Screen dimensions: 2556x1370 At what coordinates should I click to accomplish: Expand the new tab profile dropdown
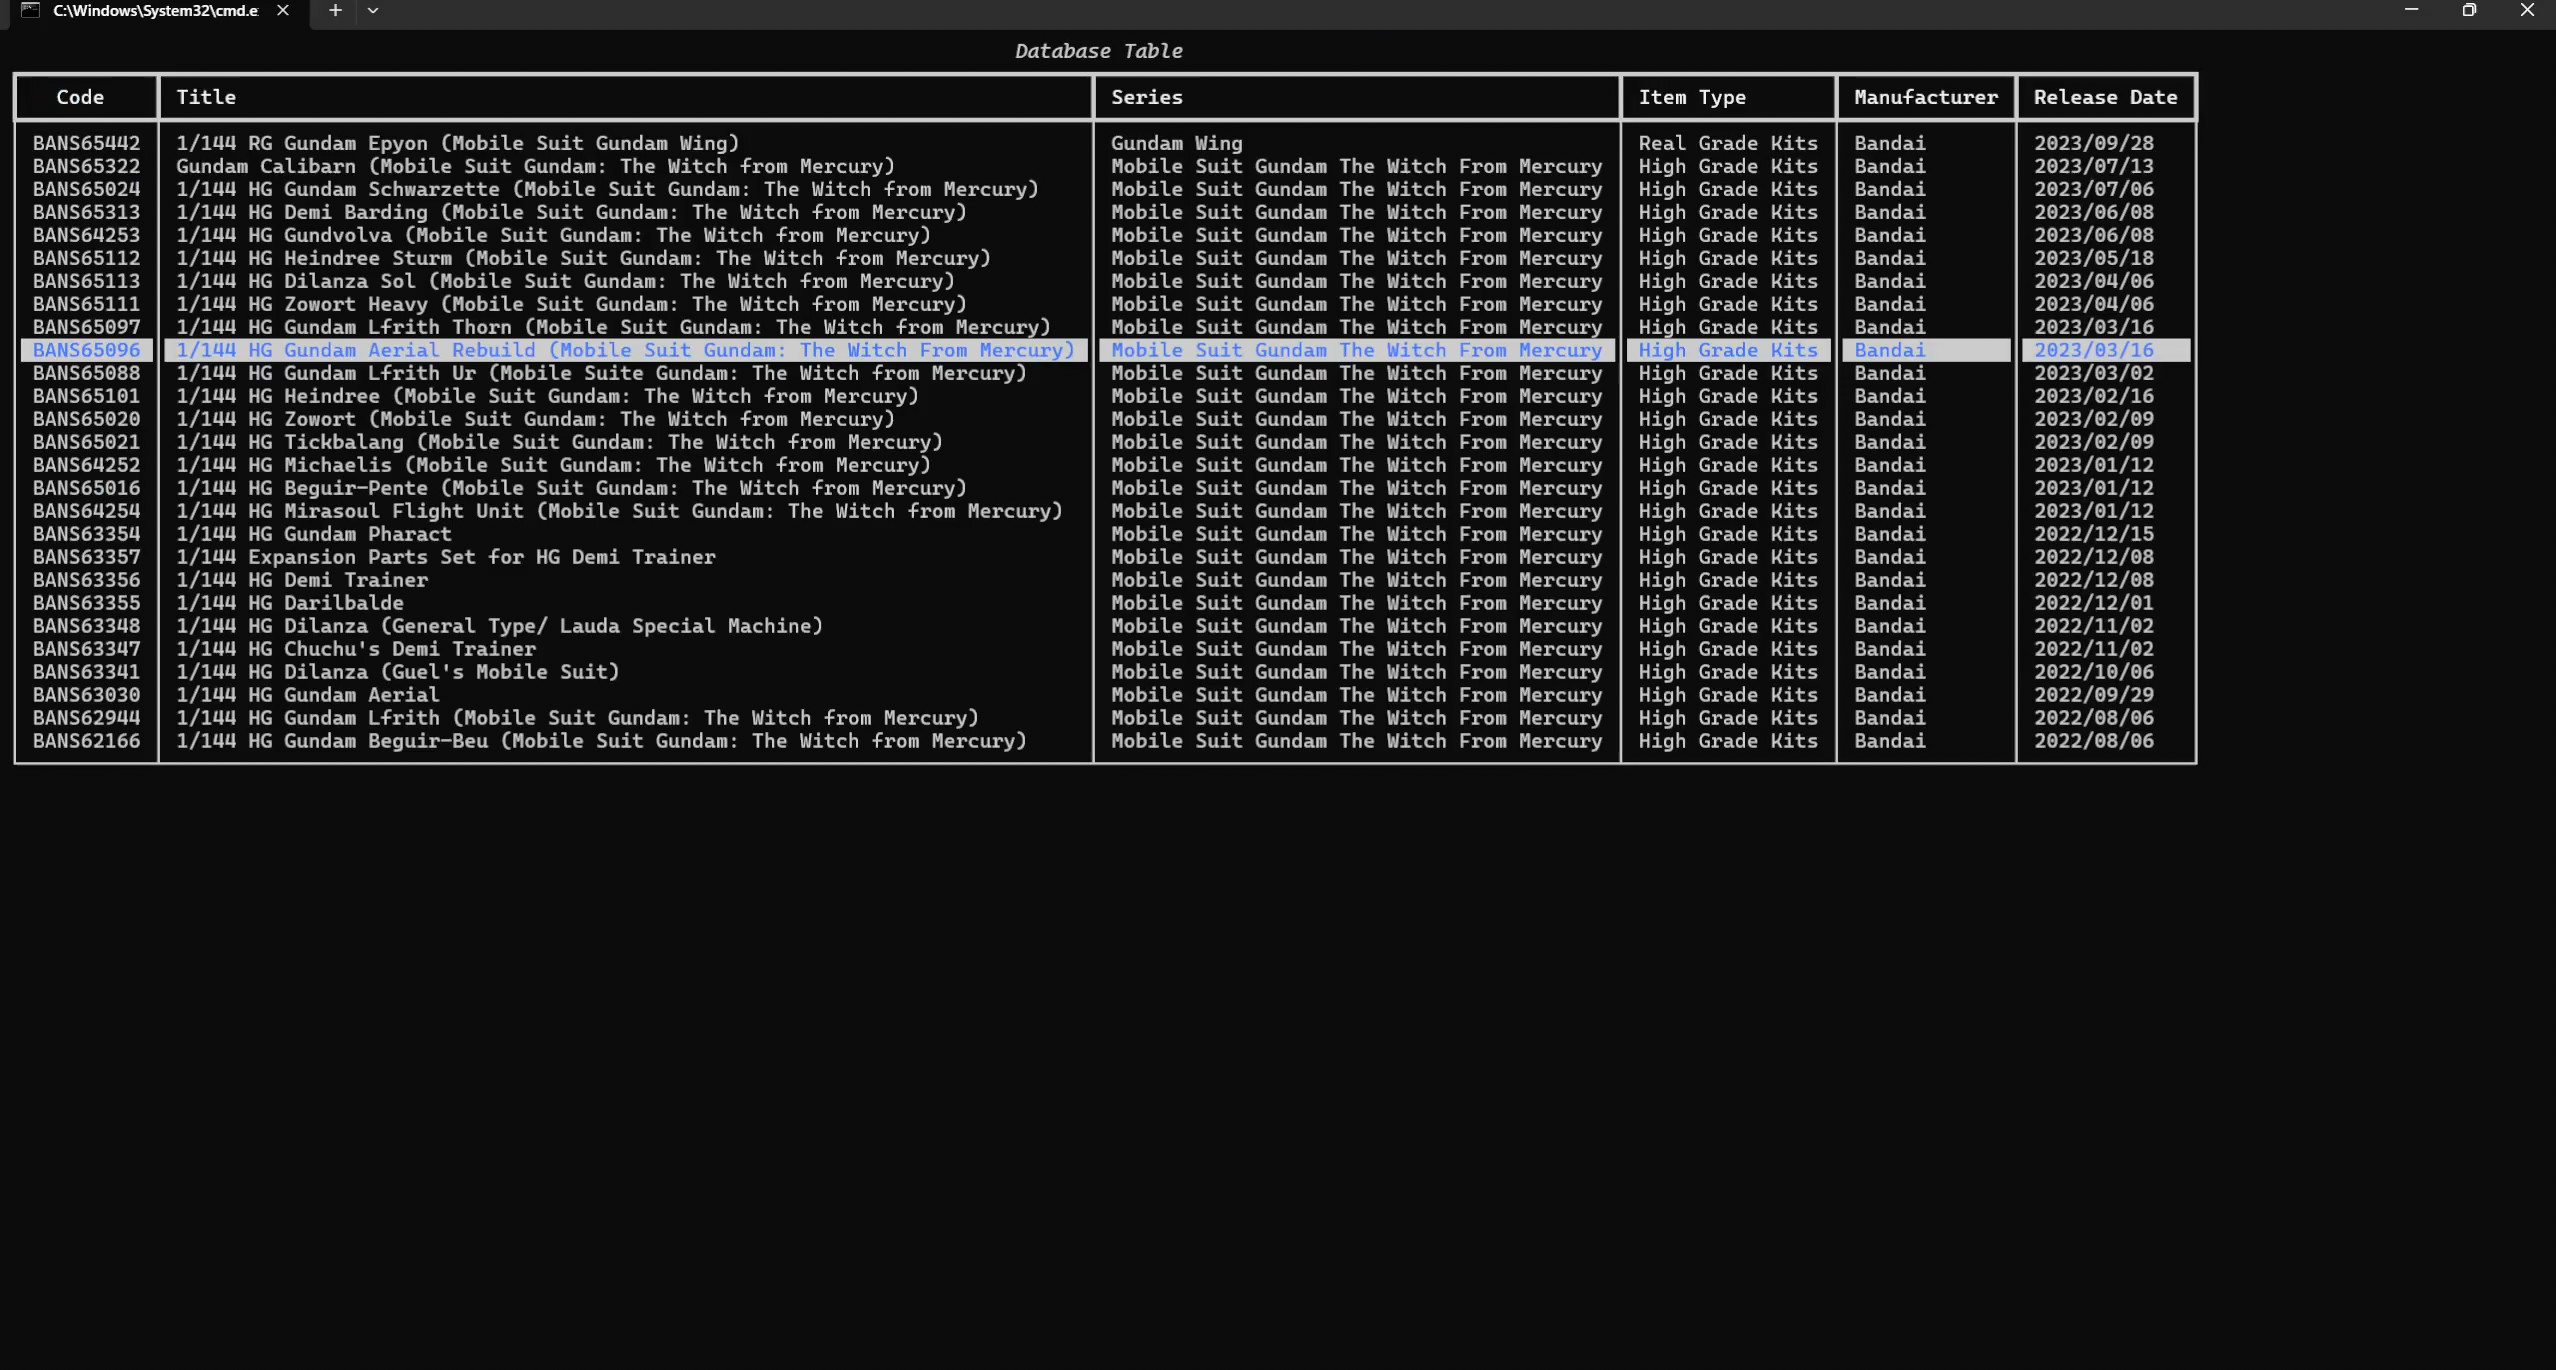(373, 10)
